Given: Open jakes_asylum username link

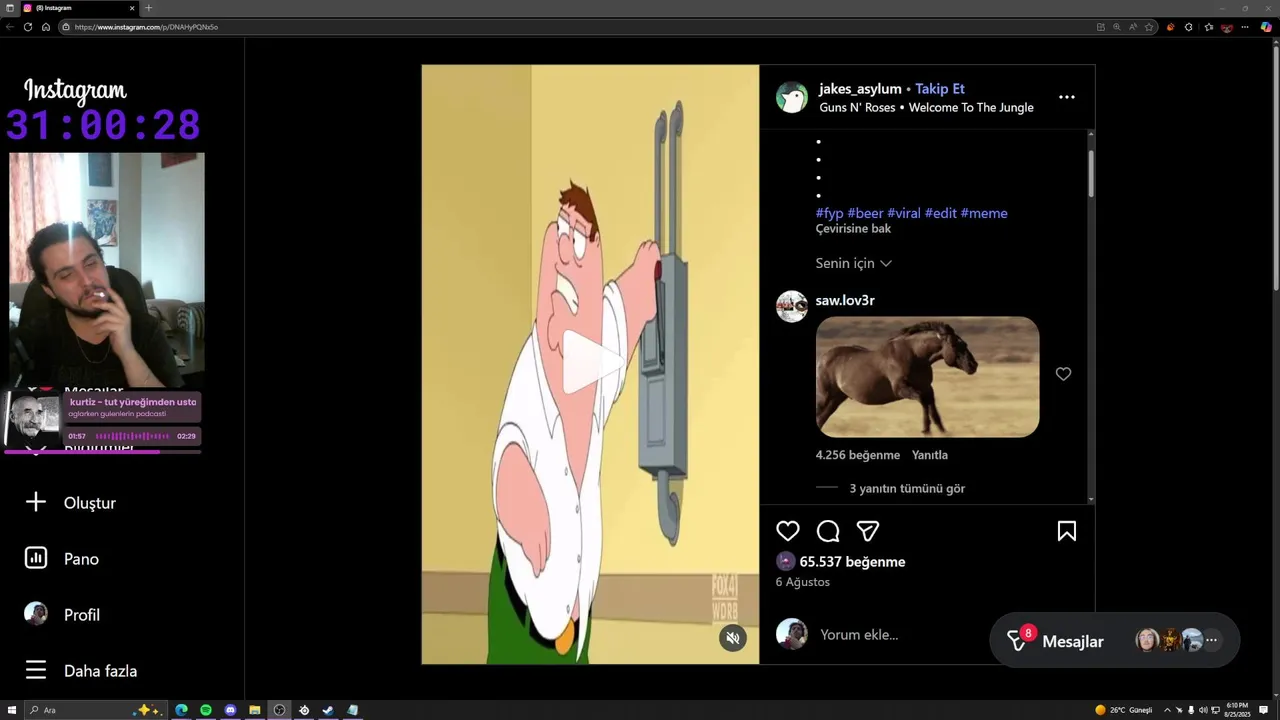Looking at the screenshot, I should [860, 89].
